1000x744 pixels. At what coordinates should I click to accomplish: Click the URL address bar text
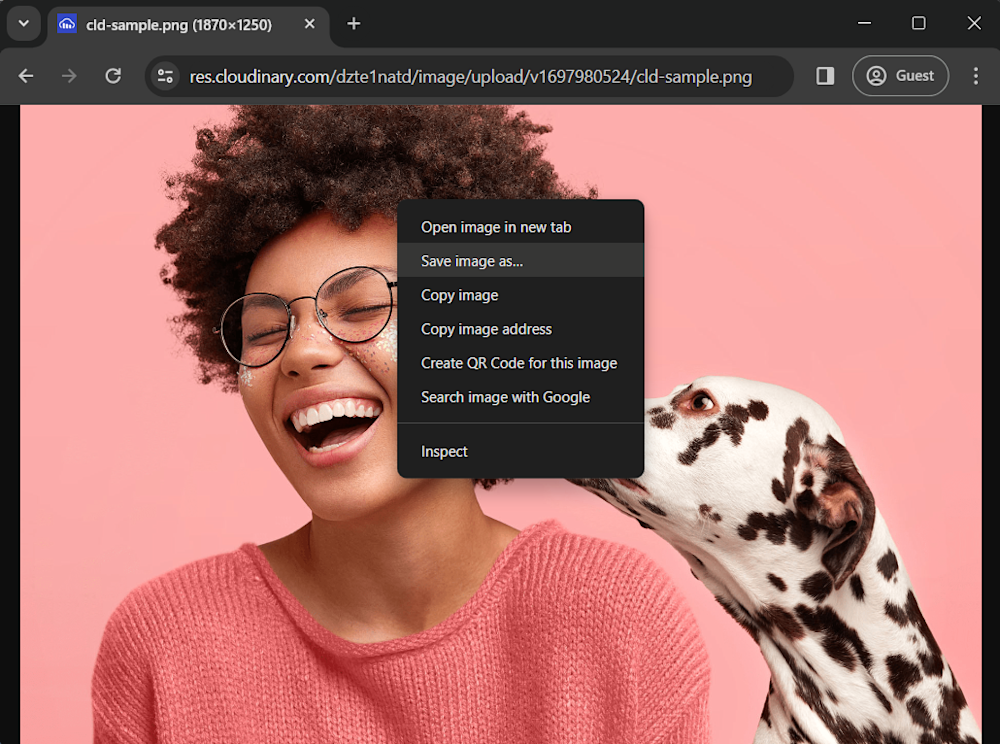tap(470, 76)
